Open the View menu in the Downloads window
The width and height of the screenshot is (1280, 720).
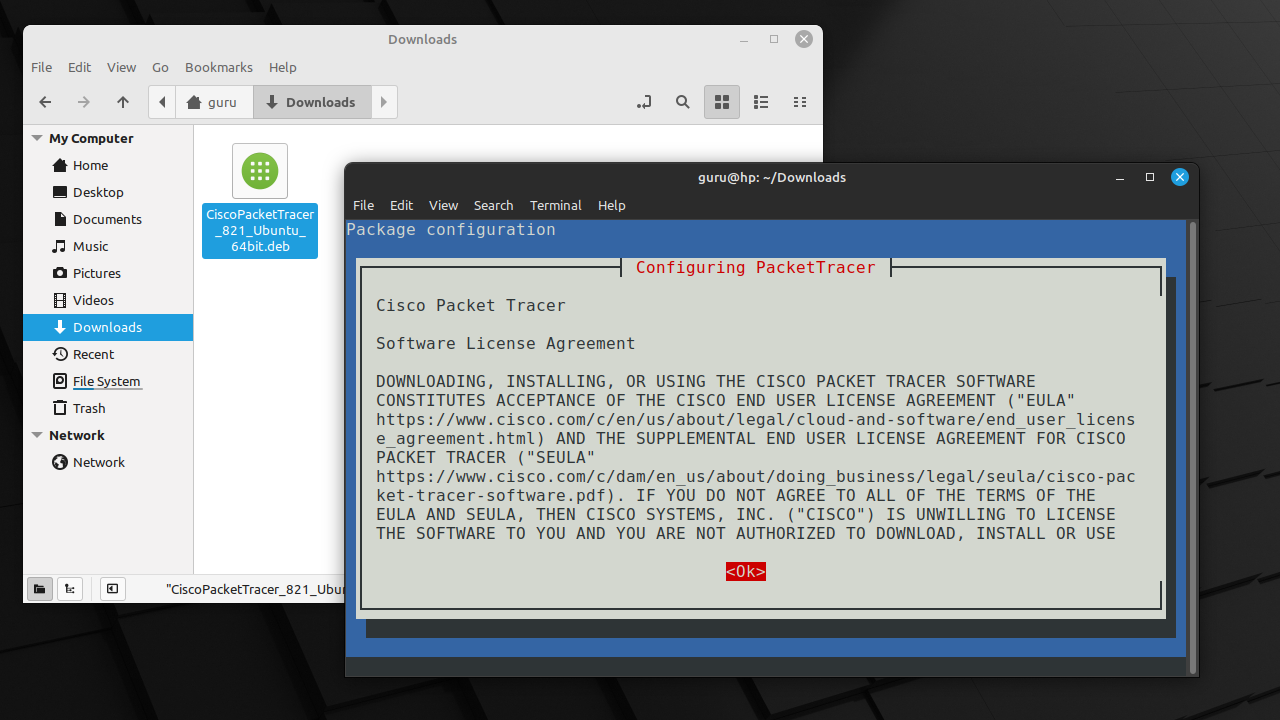tap(121, 67)
